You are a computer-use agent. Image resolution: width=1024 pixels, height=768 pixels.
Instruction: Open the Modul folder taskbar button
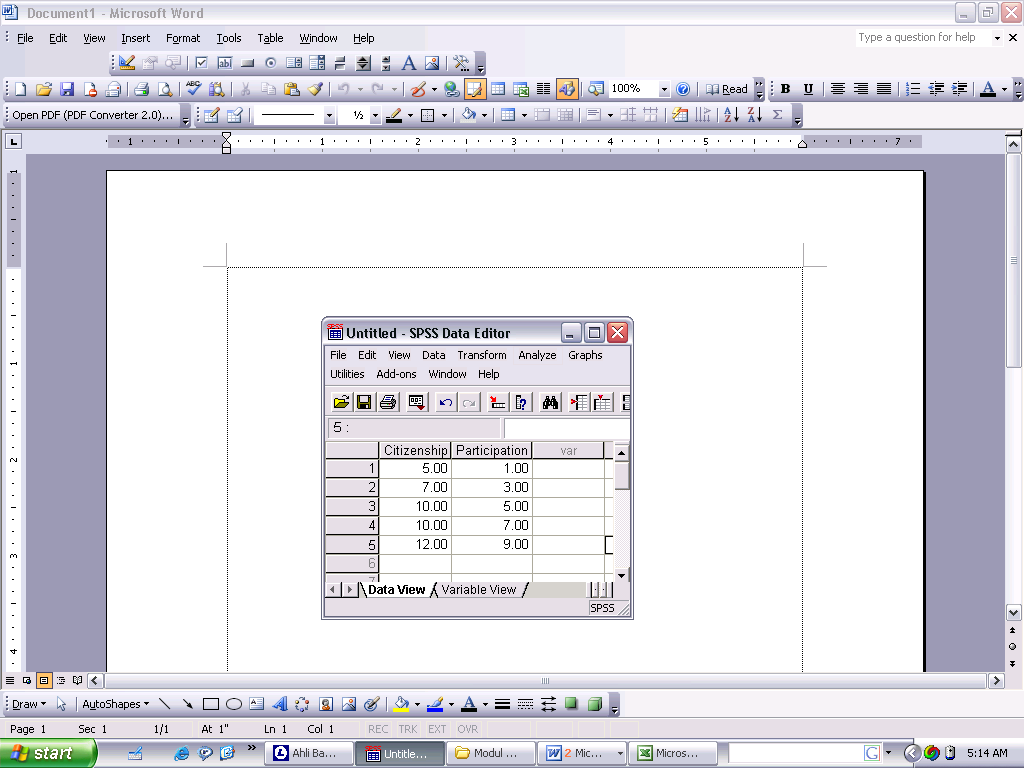point(490,753)
